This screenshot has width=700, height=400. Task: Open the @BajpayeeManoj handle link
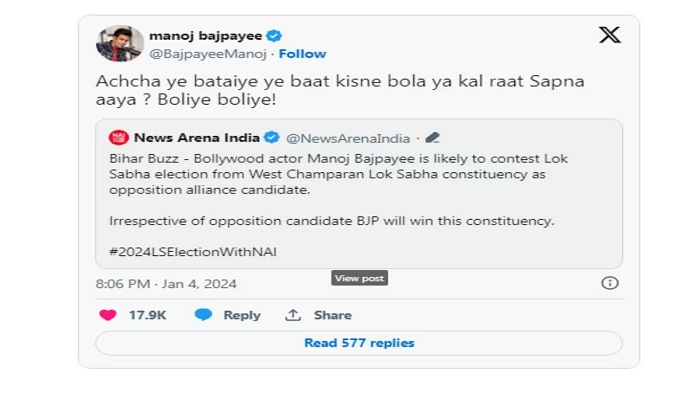pos(207,53)
